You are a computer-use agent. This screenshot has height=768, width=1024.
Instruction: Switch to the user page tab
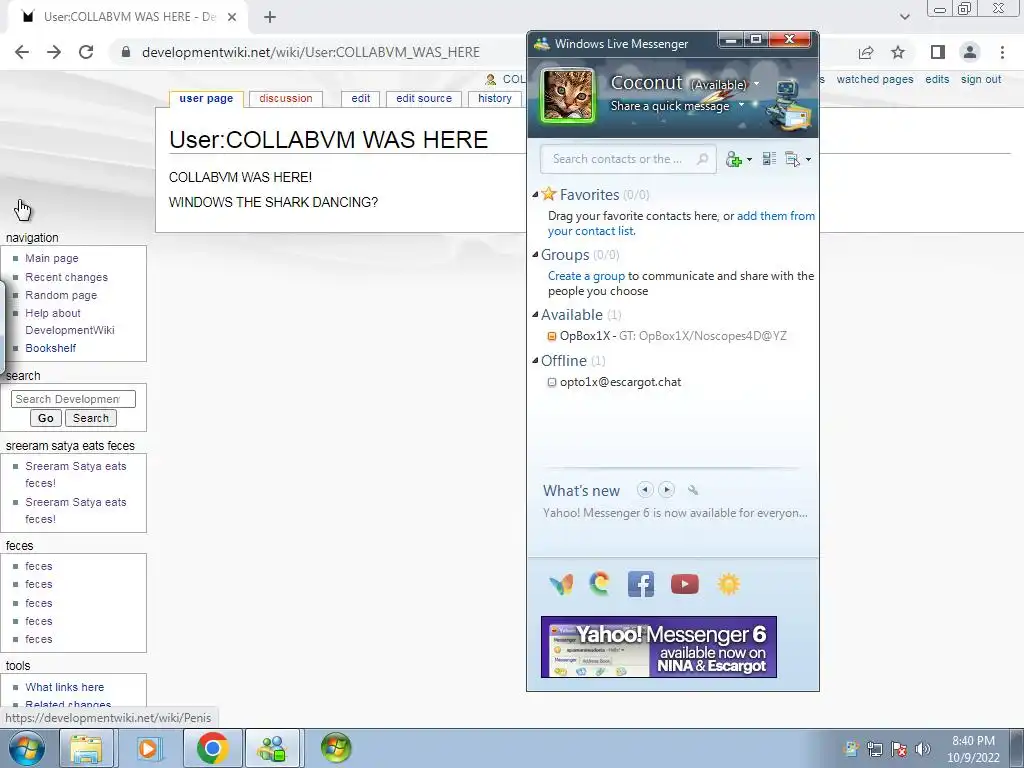point(206,99)
